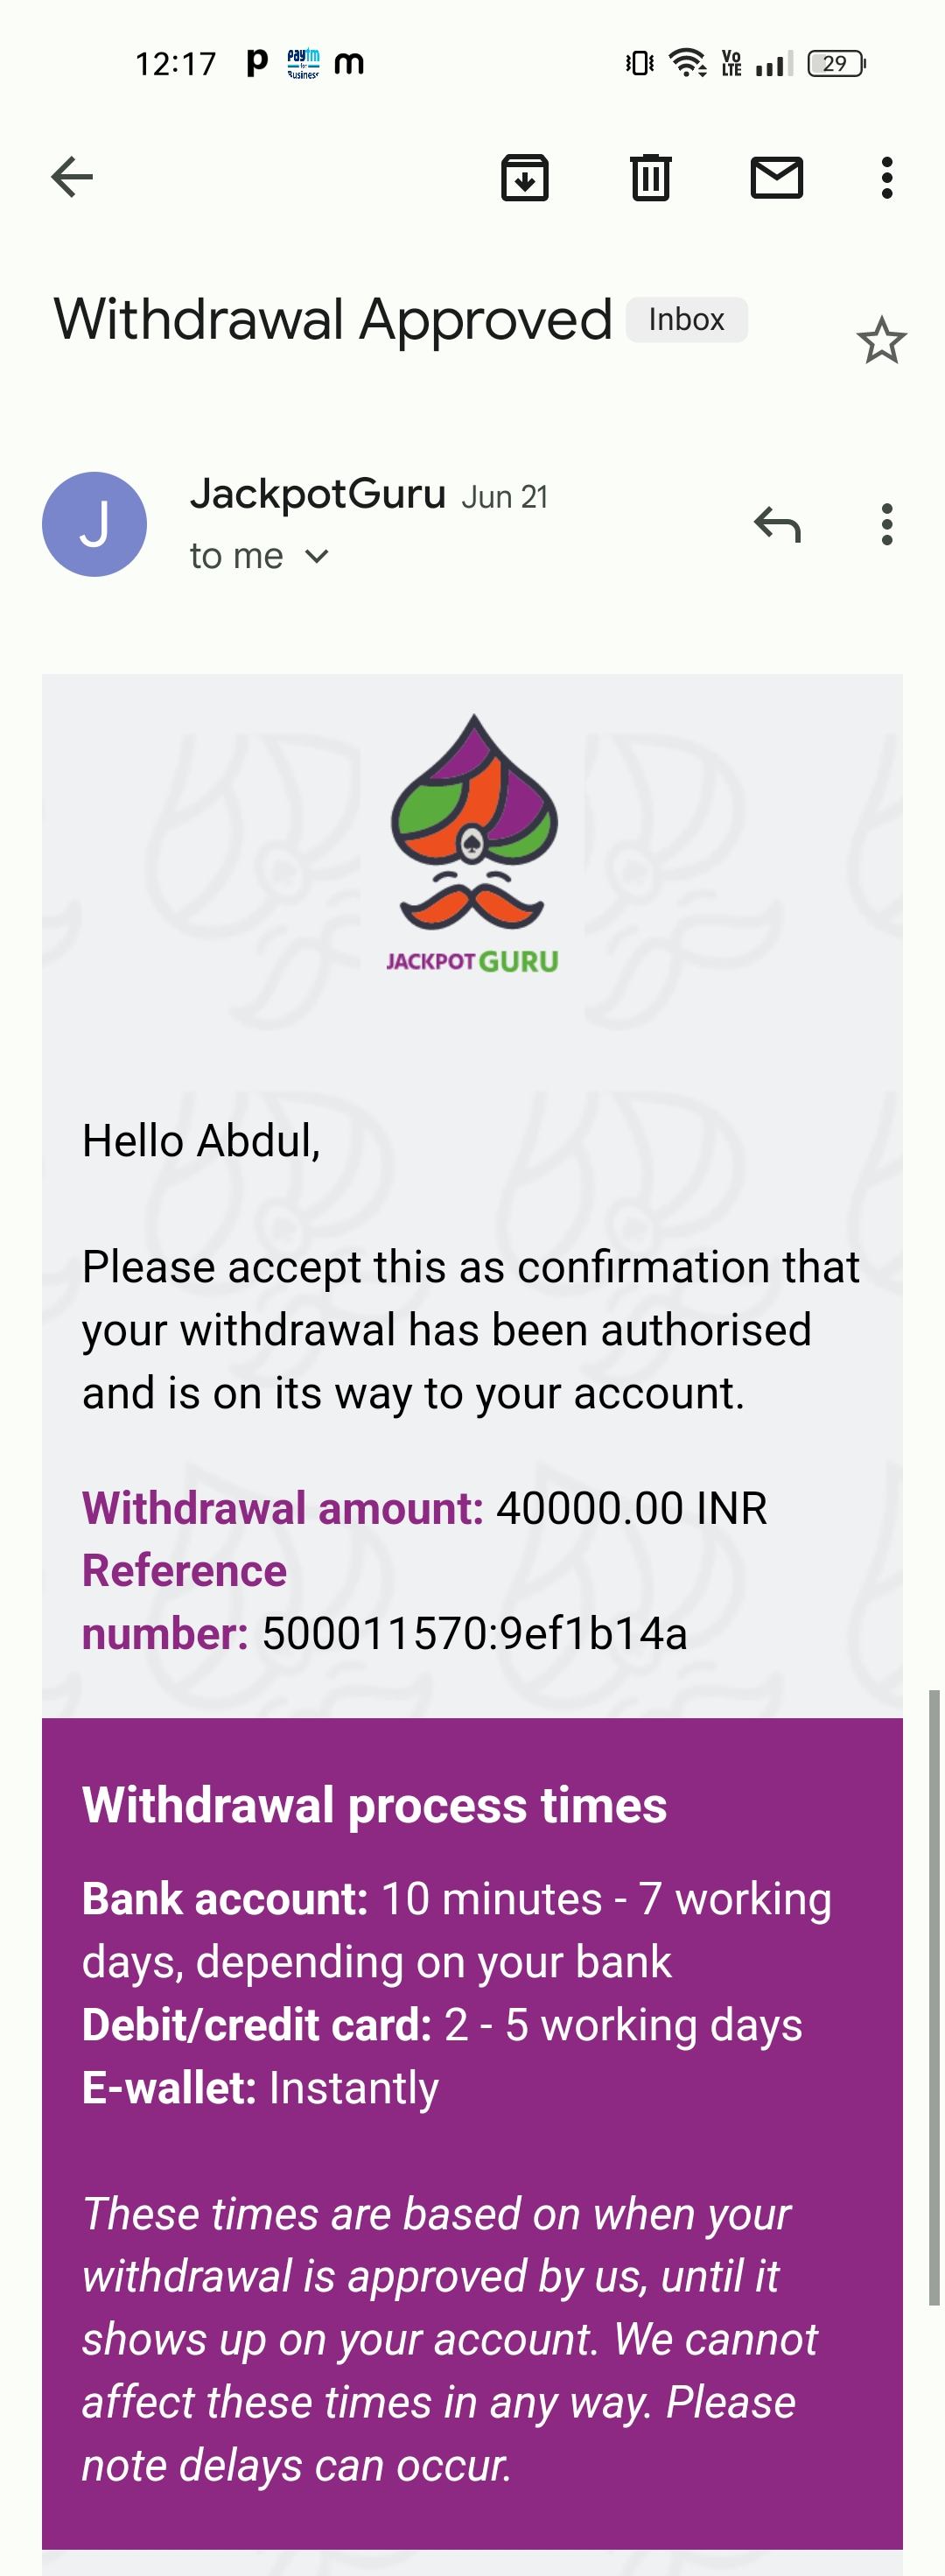945x2576 pixels.
Task: Tap the battery indicator in status bar
Action: point(836,64)
